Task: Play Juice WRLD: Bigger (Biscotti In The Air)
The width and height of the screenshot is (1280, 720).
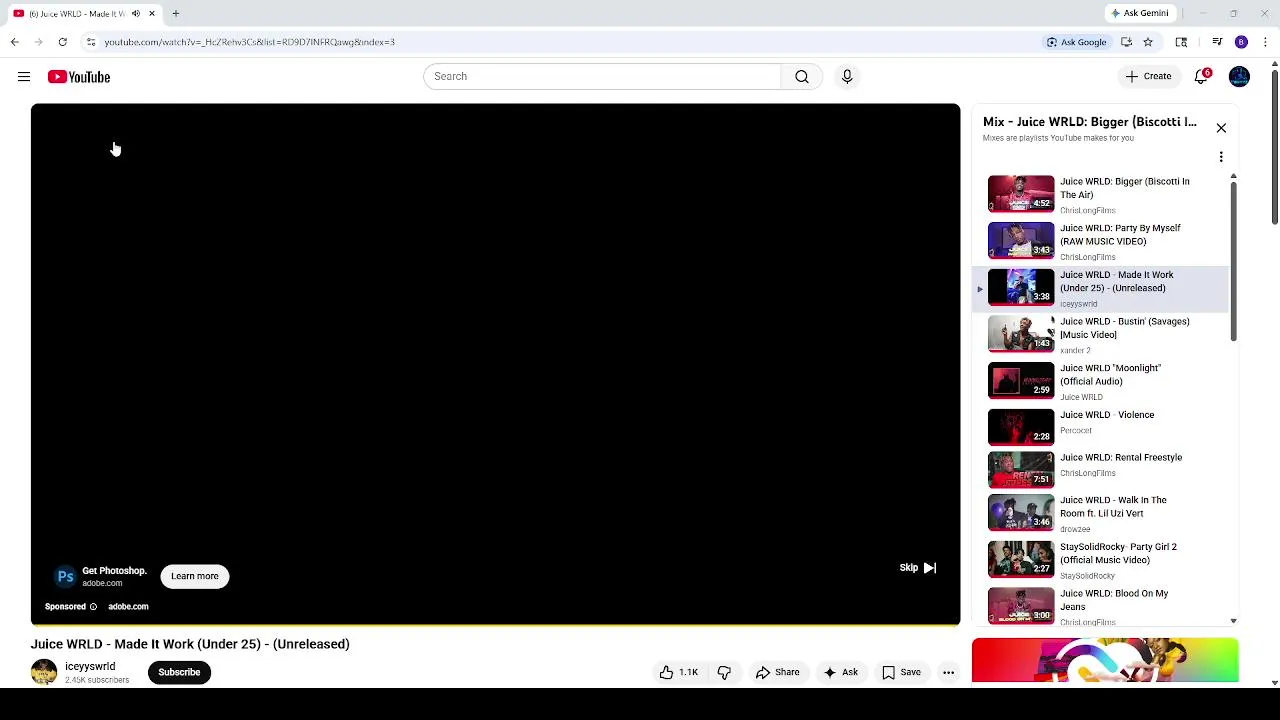Action: 1100,195
